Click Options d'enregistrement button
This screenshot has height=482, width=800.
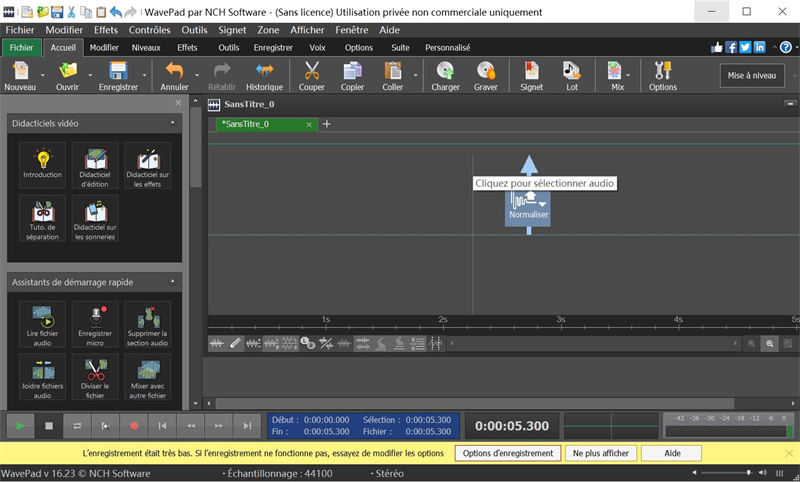(x=508, y=453)
